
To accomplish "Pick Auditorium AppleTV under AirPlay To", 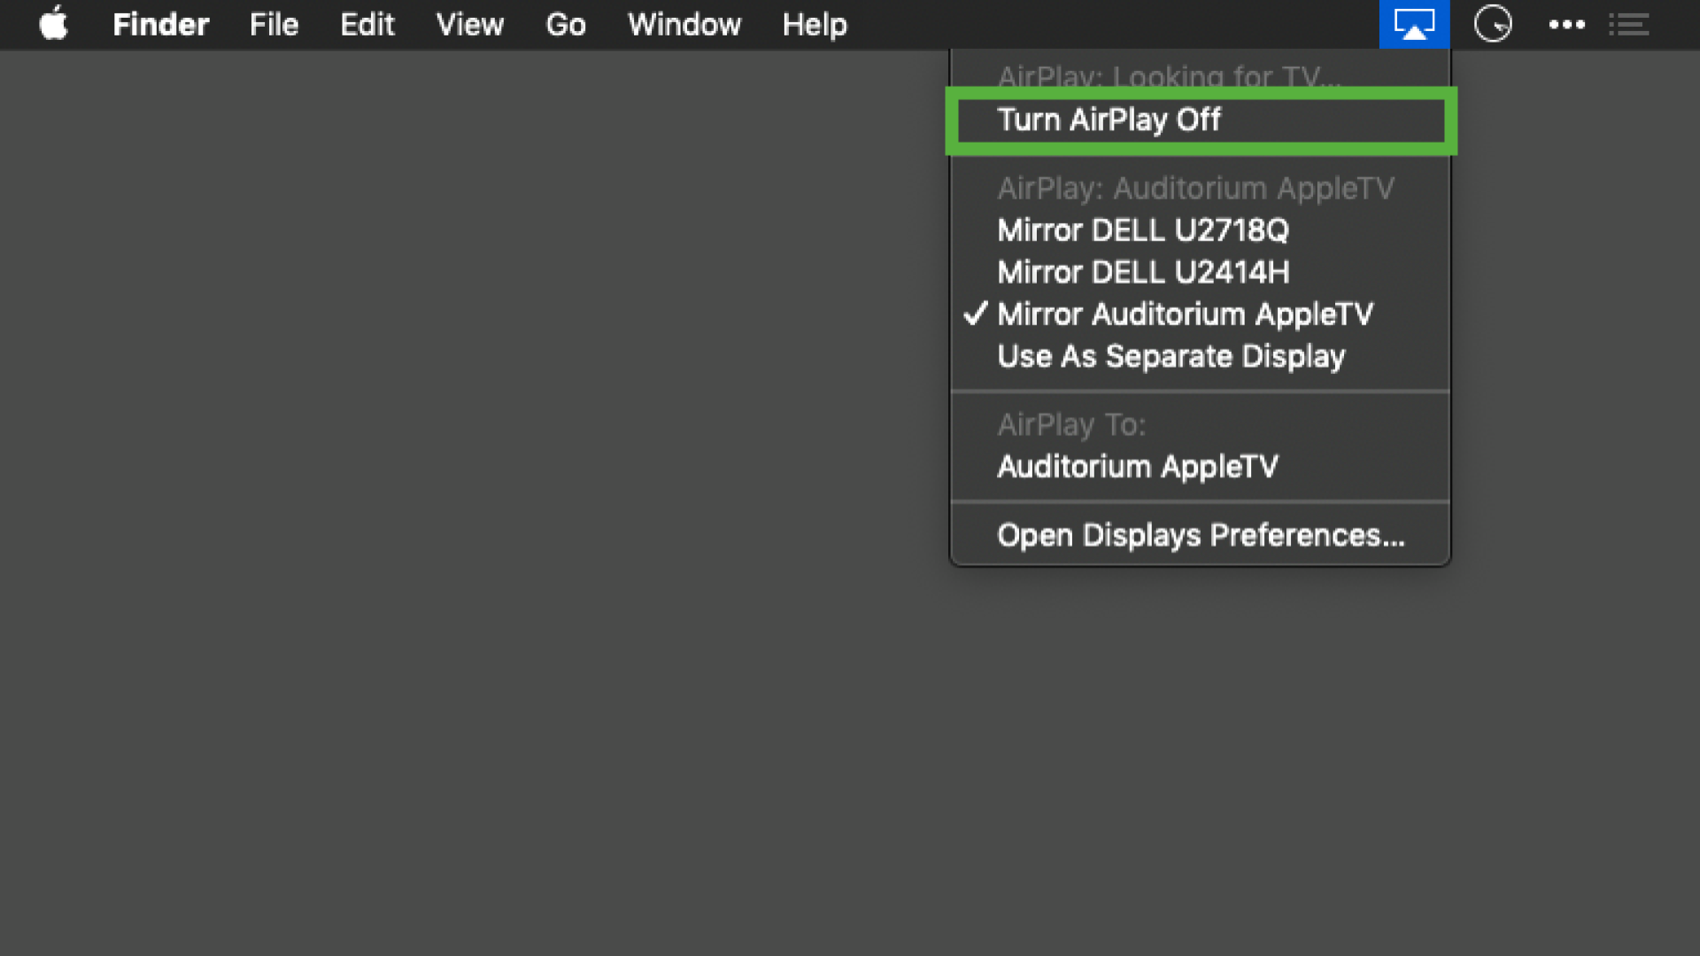I will coord(1137,466).
